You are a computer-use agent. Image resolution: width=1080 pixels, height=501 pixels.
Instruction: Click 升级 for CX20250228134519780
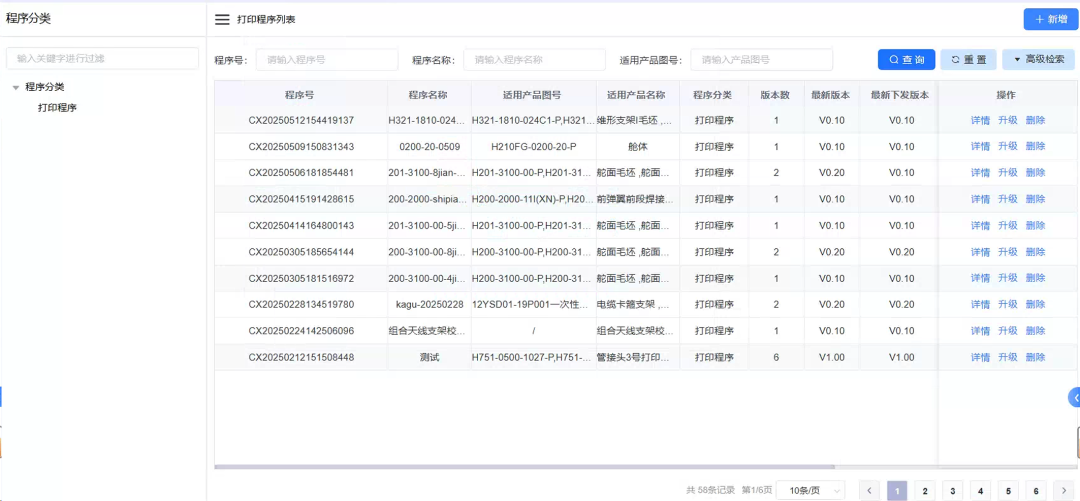1008,304
